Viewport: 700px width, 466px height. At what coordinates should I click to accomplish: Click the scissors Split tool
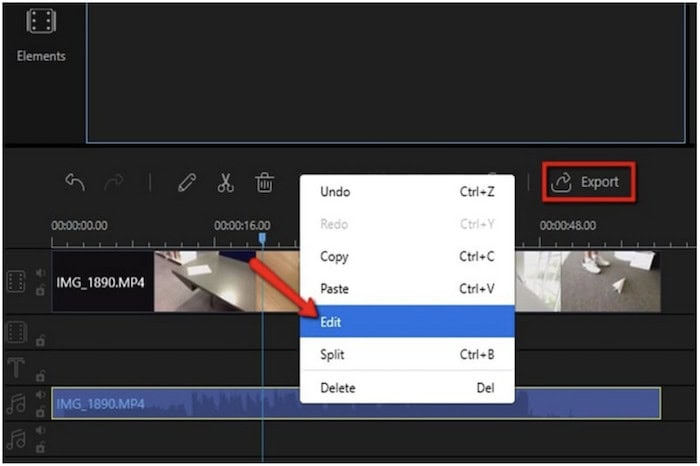point(225,182)
